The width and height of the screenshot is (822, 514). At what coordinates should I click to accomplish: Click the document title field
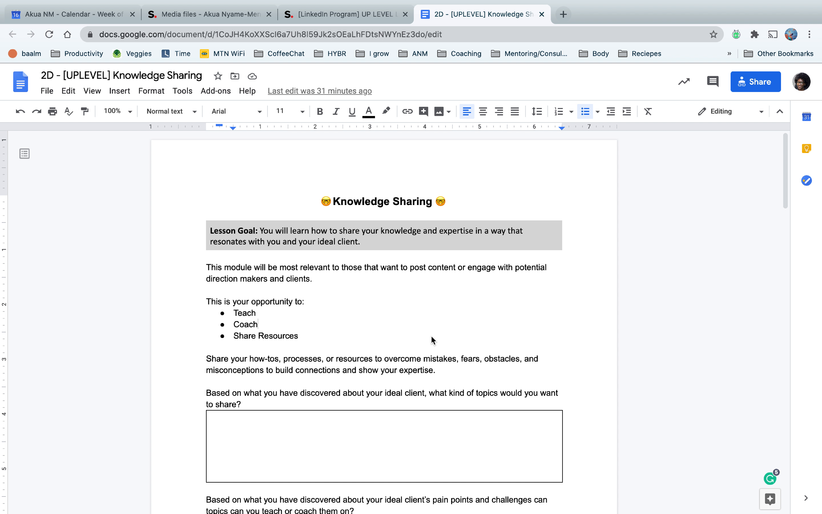122,76
